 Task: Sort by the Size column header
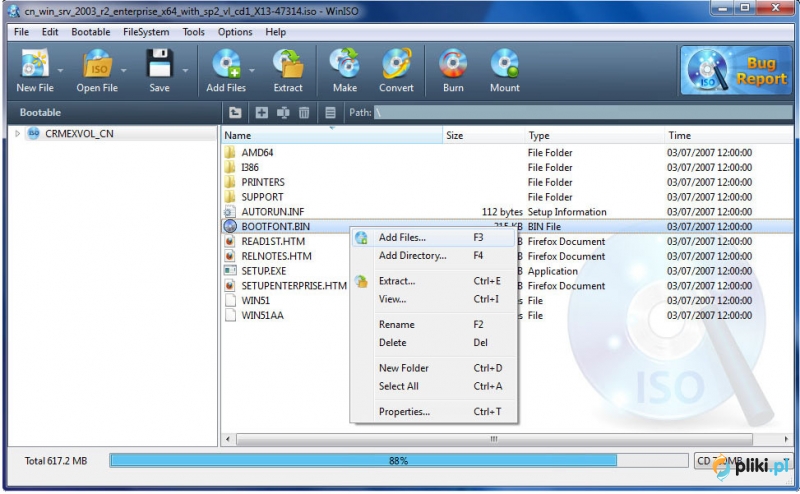483,135
